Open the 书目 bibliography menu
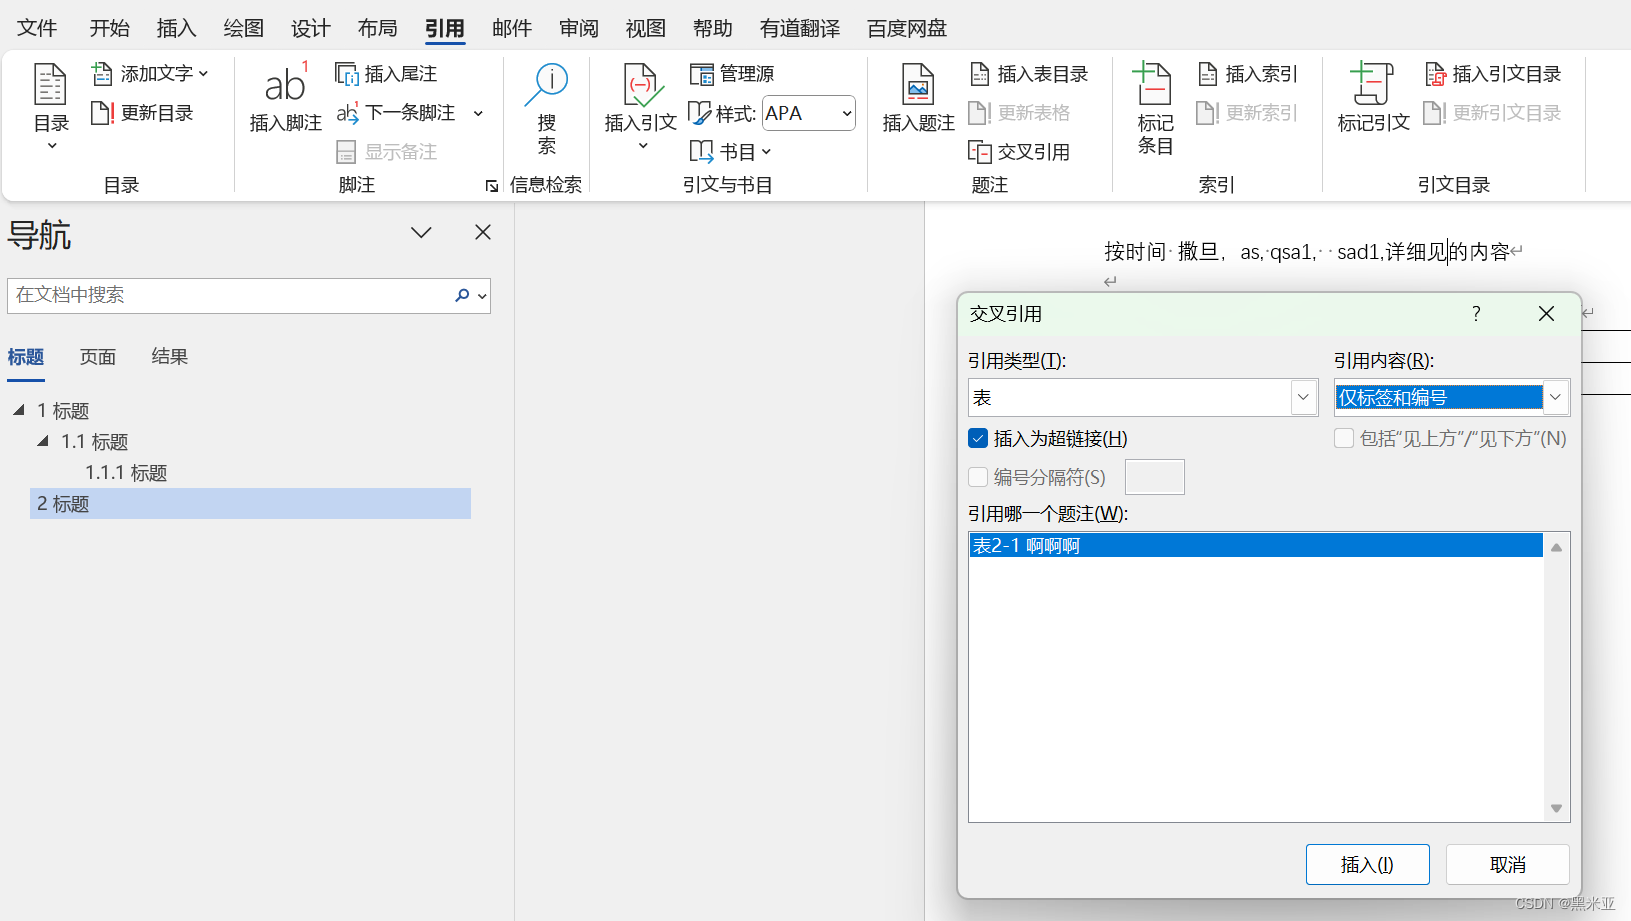Screen dimensions: 1631x921 point(731,152)
